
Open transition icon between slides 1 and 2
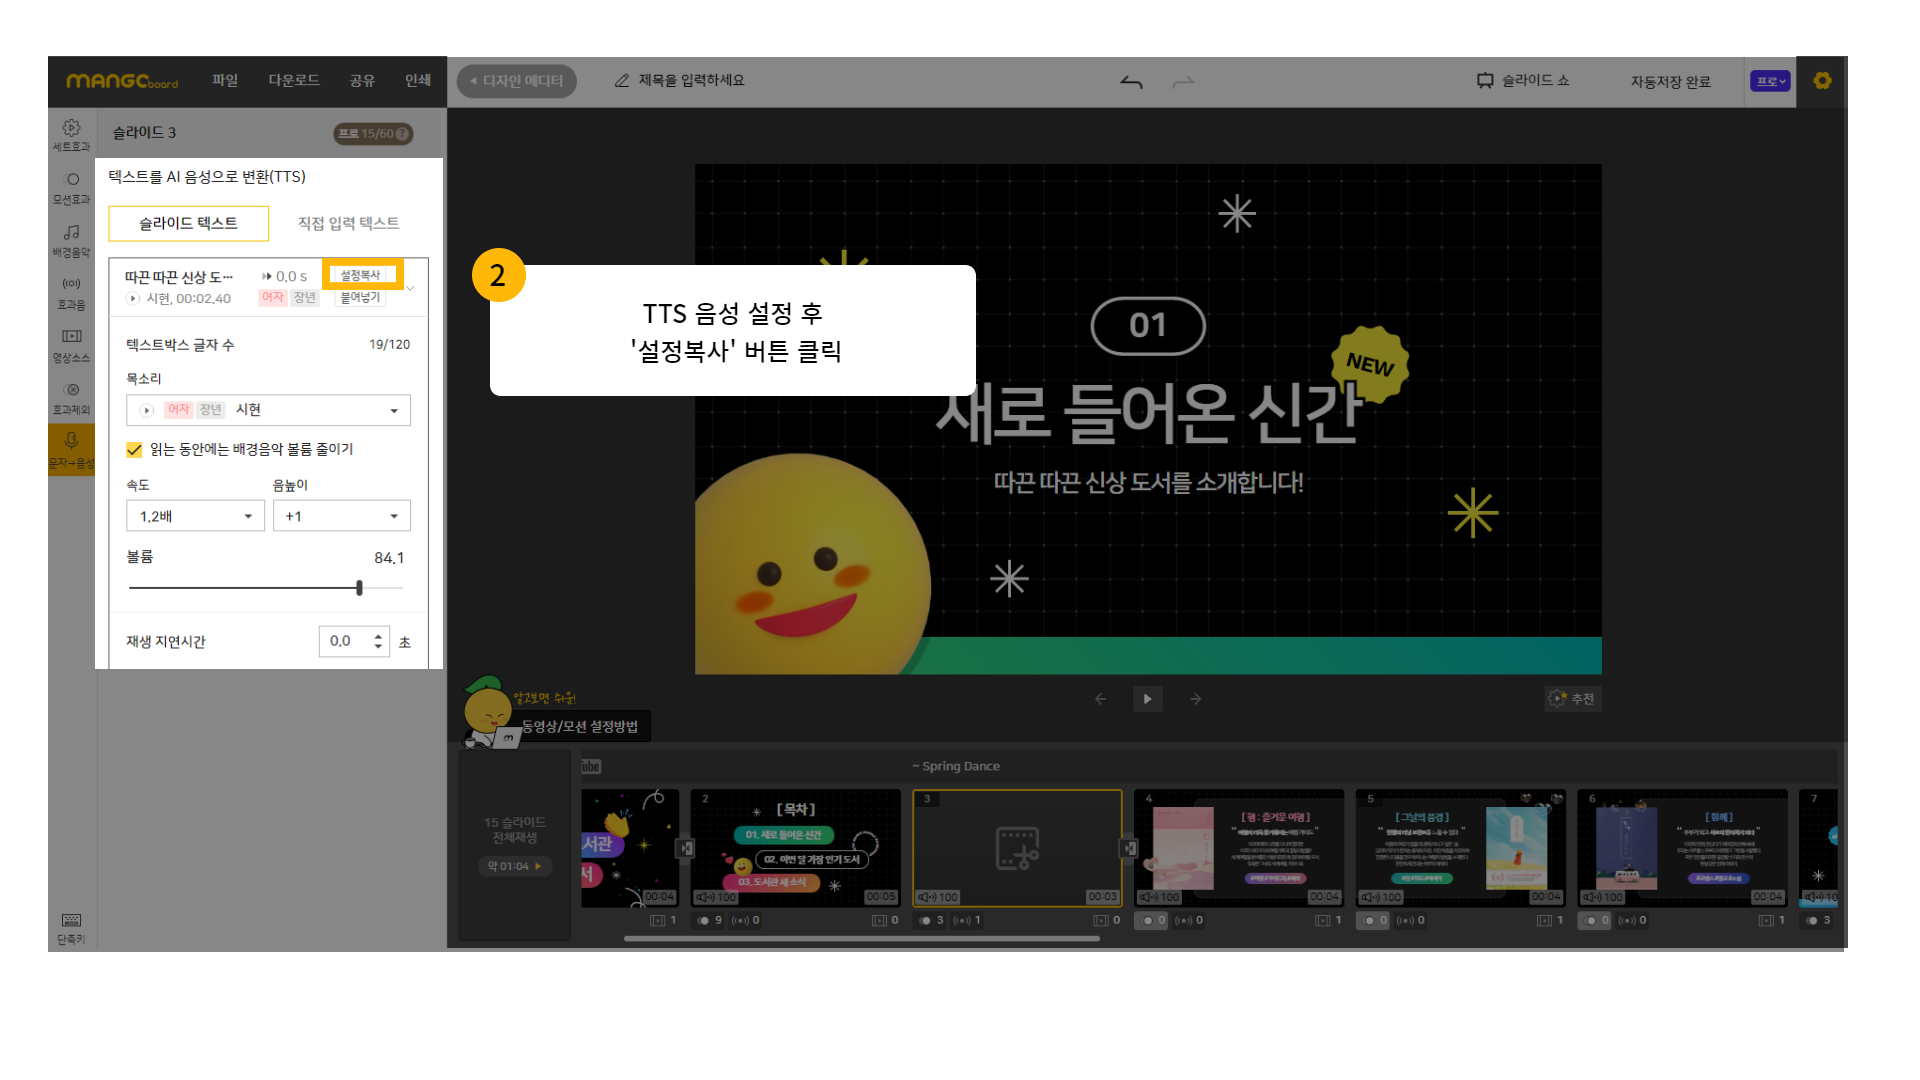(685, 848)
